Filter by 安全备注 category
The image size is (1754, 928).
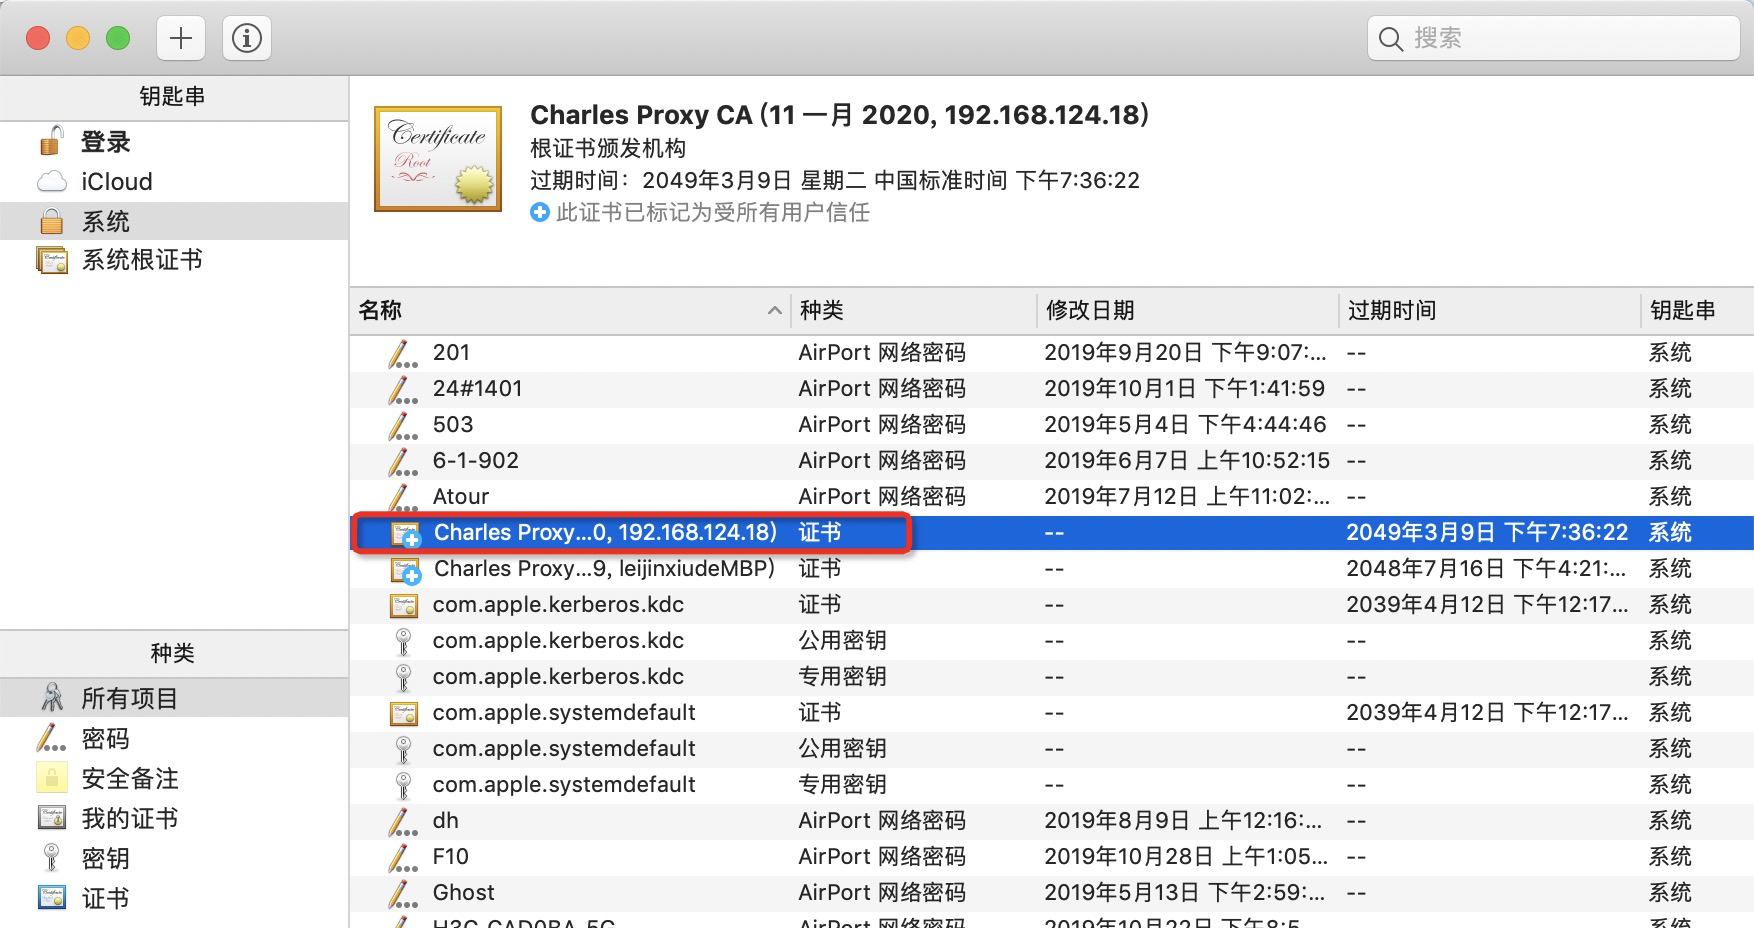click(x=174, y=778)
